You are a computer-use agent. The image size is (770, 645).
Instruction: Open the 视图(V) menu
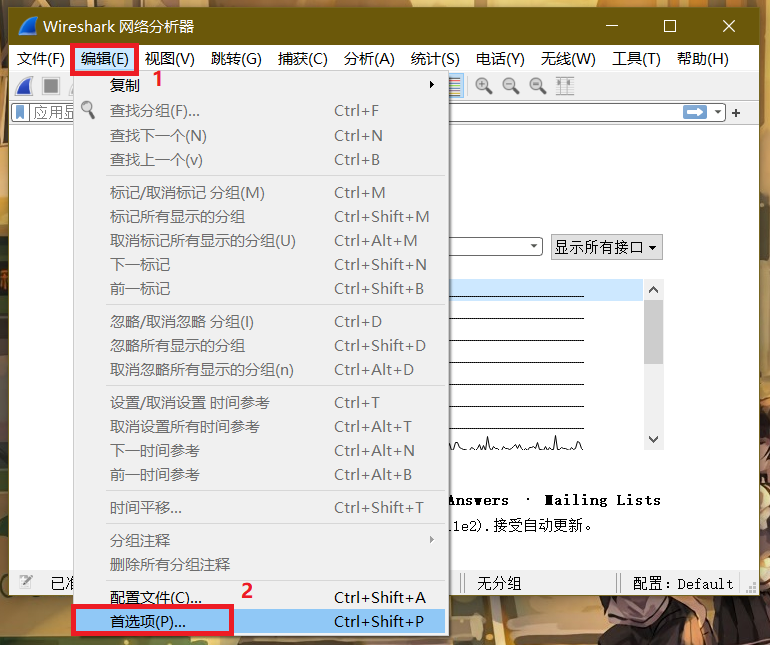169,59
